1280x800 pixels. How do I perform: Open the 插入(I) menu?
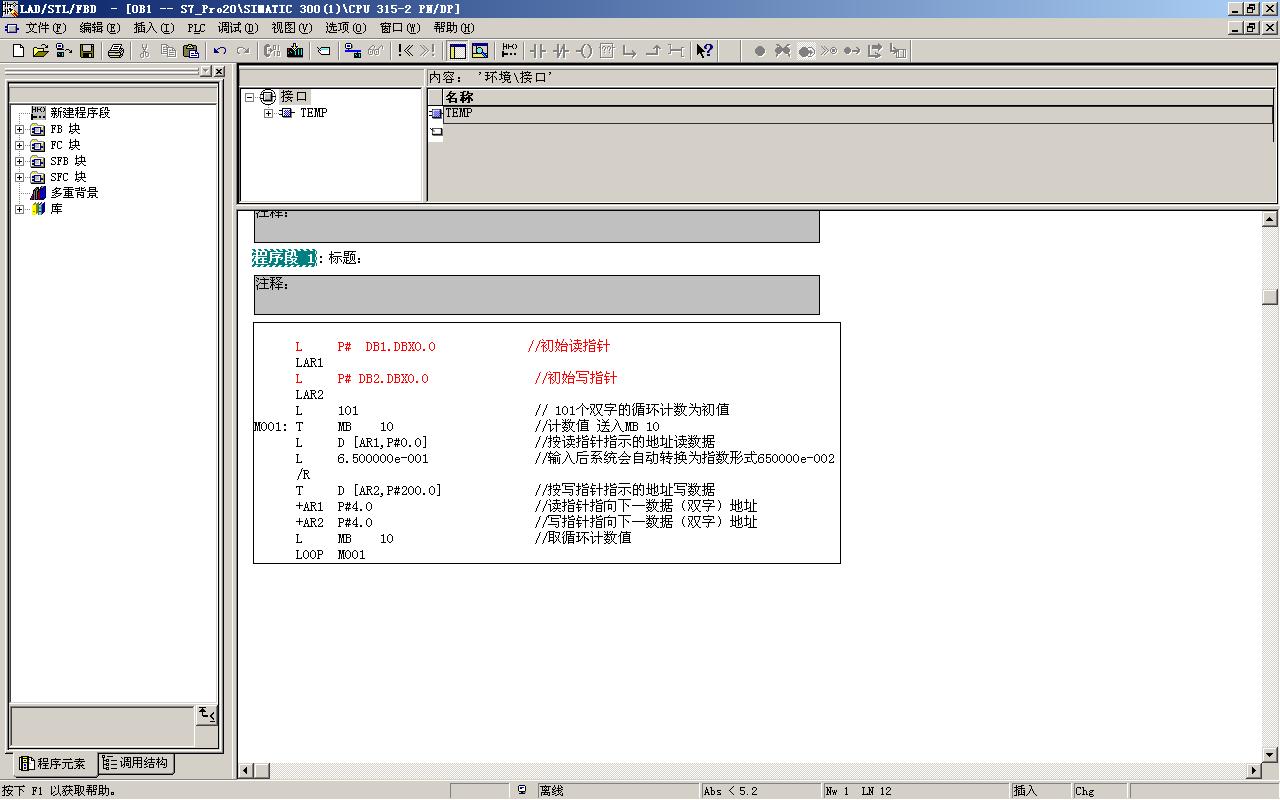(x=153, y=28)
